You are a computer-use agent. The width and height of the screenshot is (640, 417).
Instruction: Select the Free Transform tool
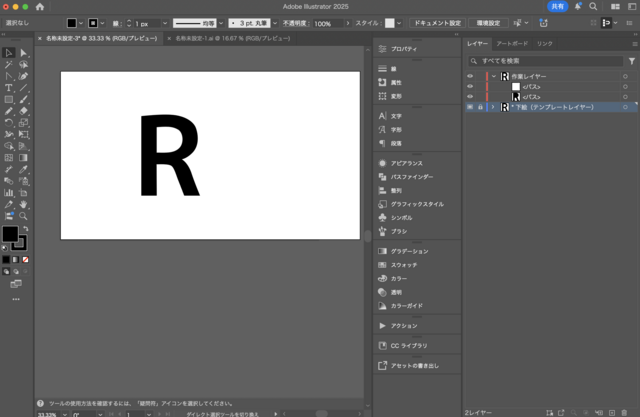pos(23,134)
